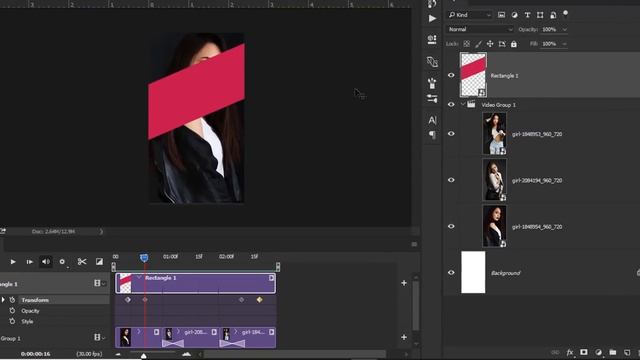This screenshot has height=360, width=640.
Task: Open the layer Opacity dropdown arrow
Action: pos(564,29)
